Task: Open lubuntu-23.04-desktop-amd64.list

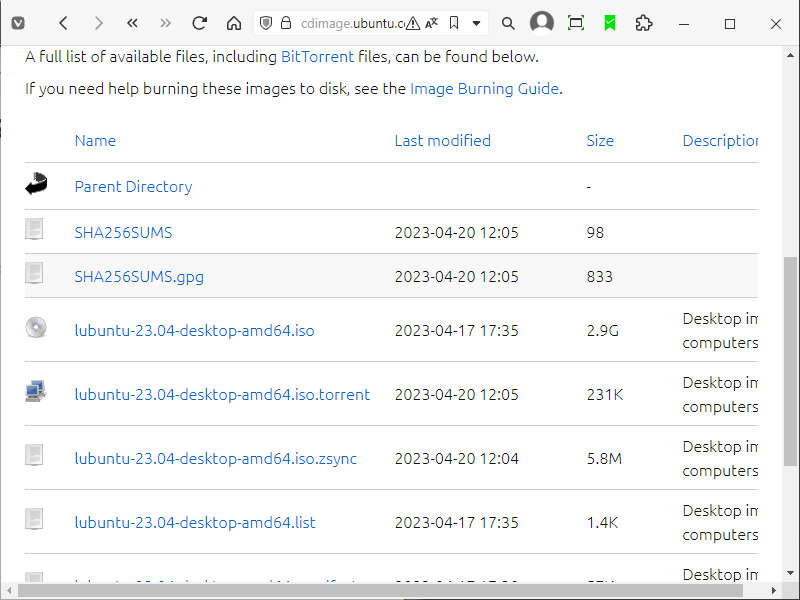Action: pyautogui.click(x=195, y=522)
